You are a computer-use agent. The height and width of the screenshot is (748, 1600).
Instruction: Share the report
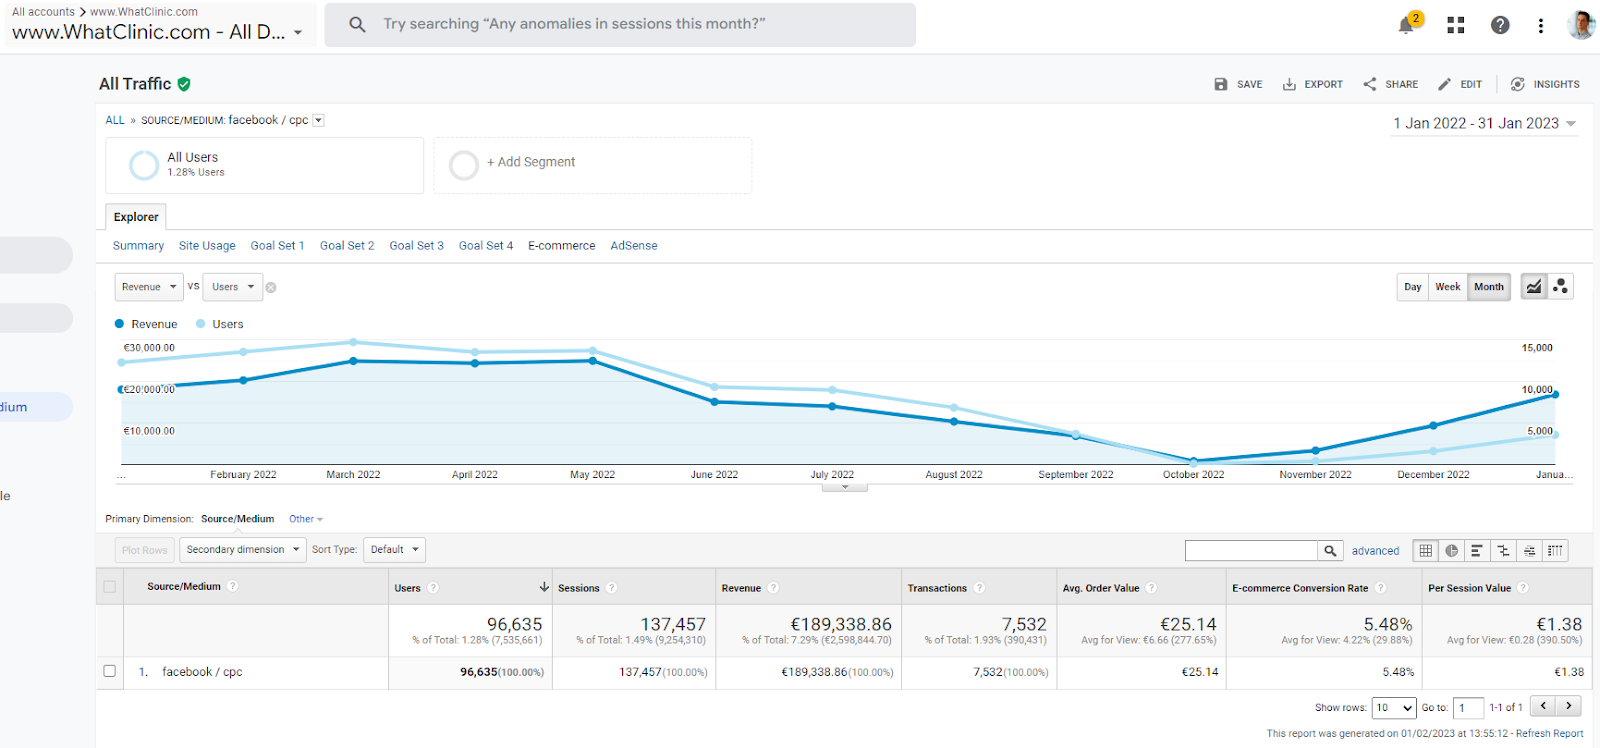click(x=1390, y=84)
